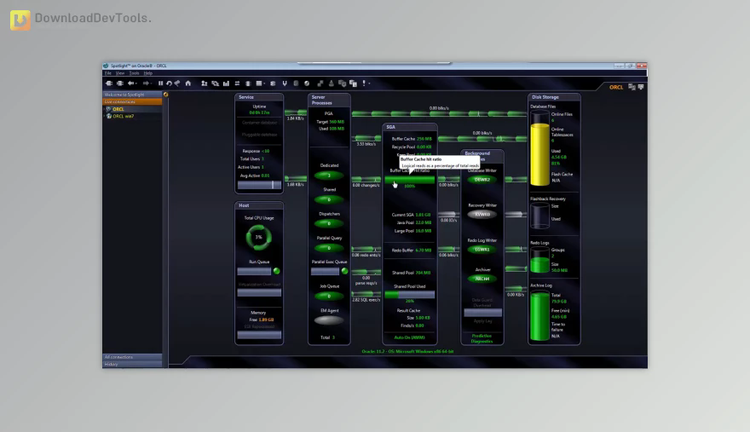The width and height of the screenshot is (750, 432).
Task: Click the Uptime value in Service panel
Action: [259, 113]
